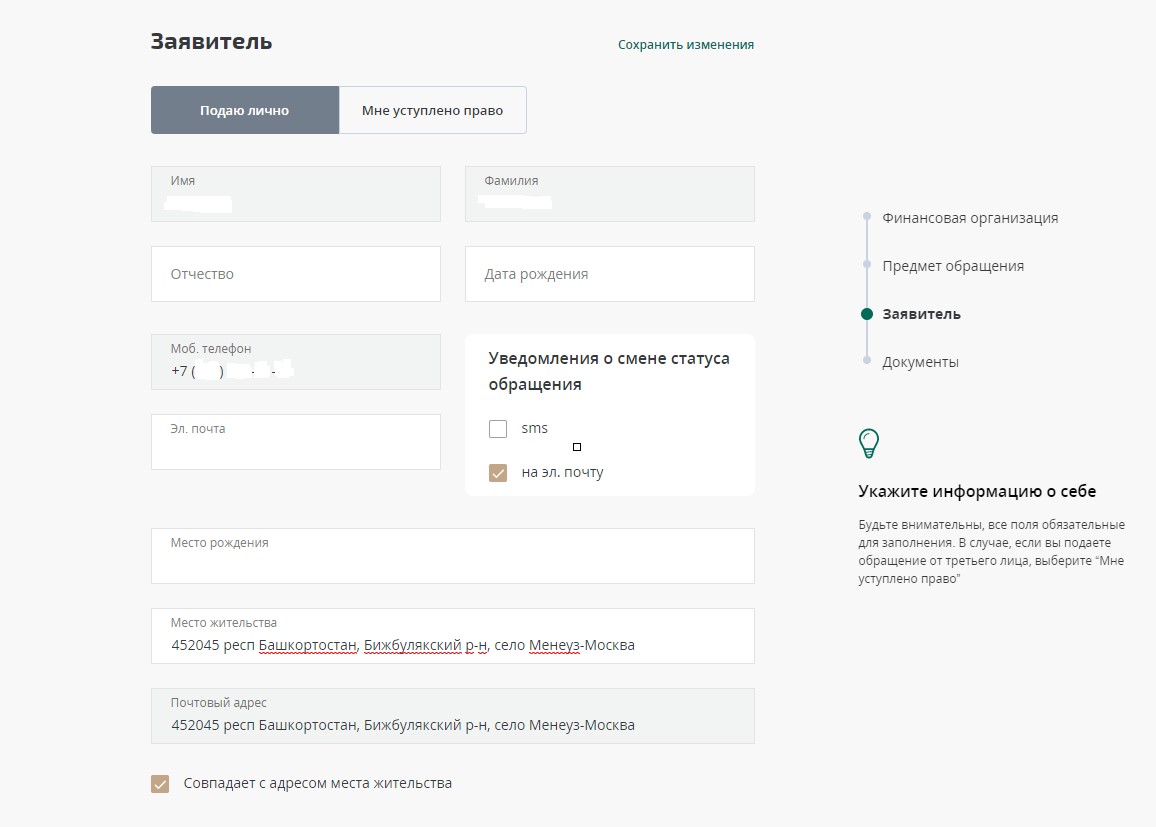Click into the 'Эл. почта' field
Screen dimensions: 1156x827
click(x=295, y=448)
